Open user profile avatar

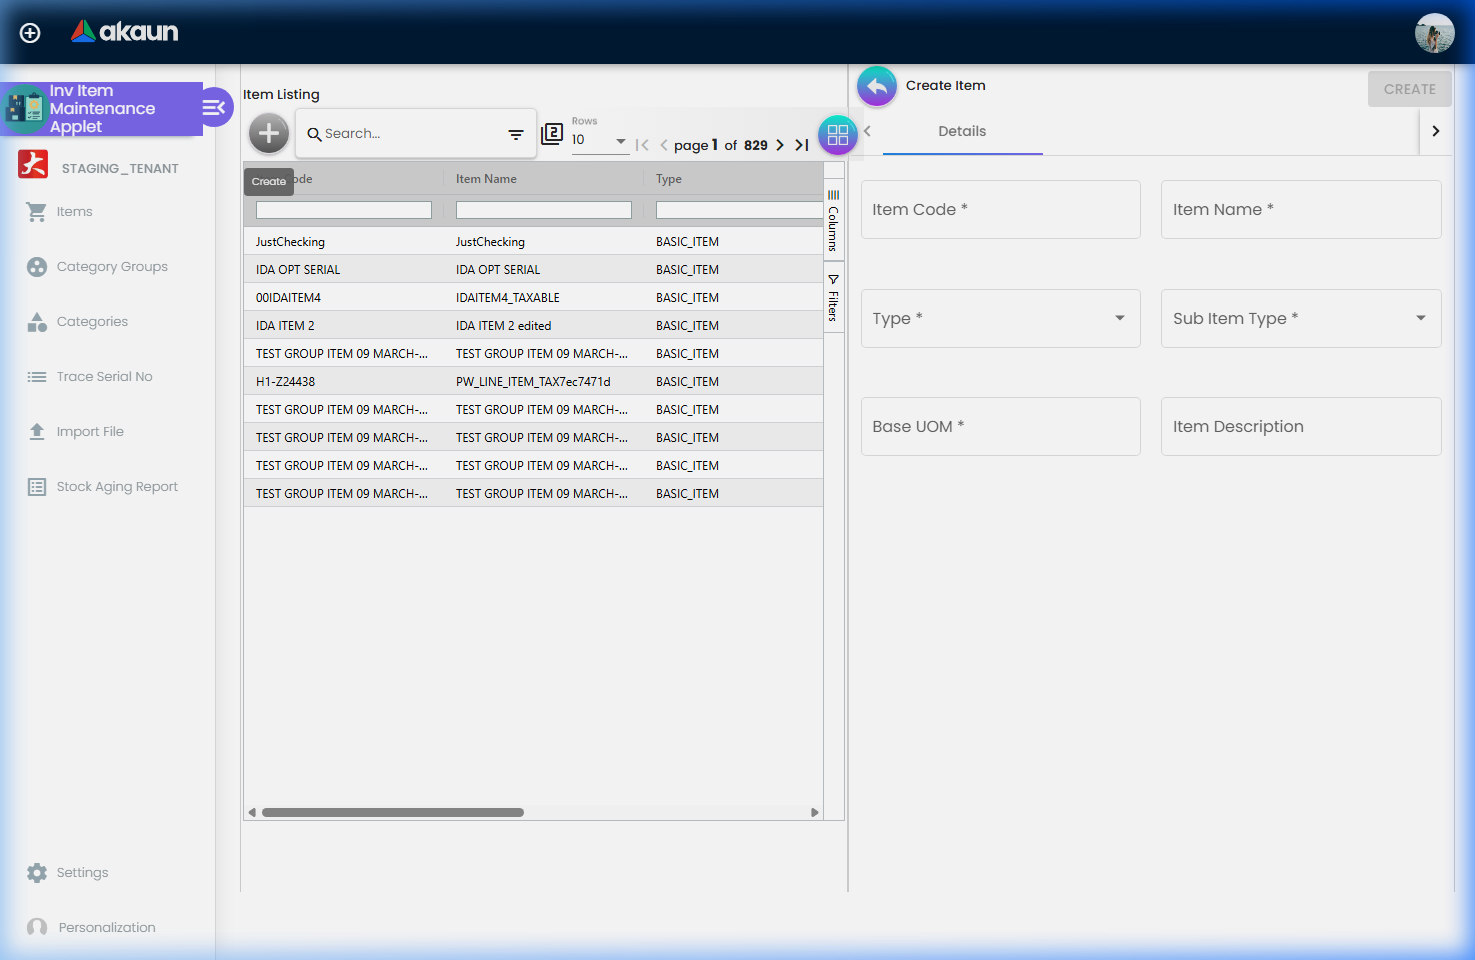click(x=1434, y=33)
